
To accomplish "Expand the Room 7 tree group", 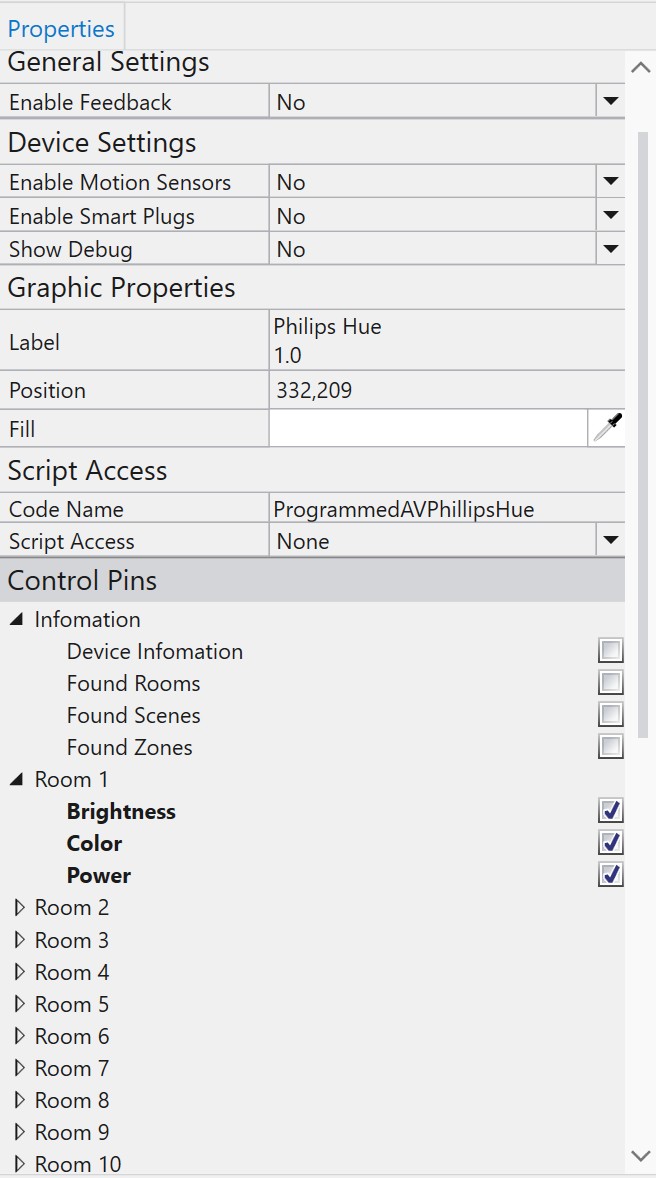I will click(x=20, y=1068).
